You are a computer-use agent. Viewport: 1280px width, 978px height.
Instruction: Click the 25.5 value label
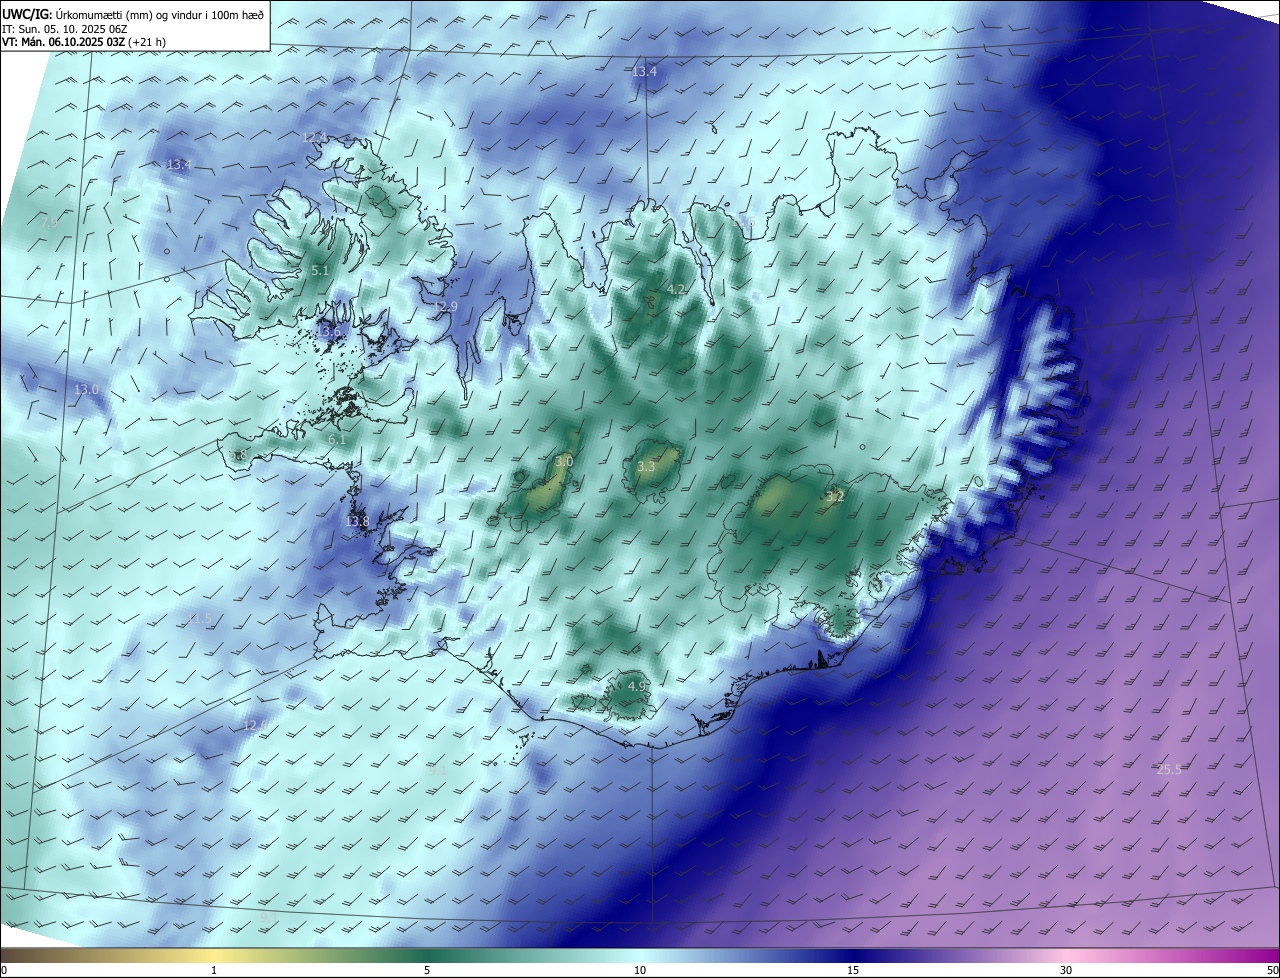pos(1169,769)
